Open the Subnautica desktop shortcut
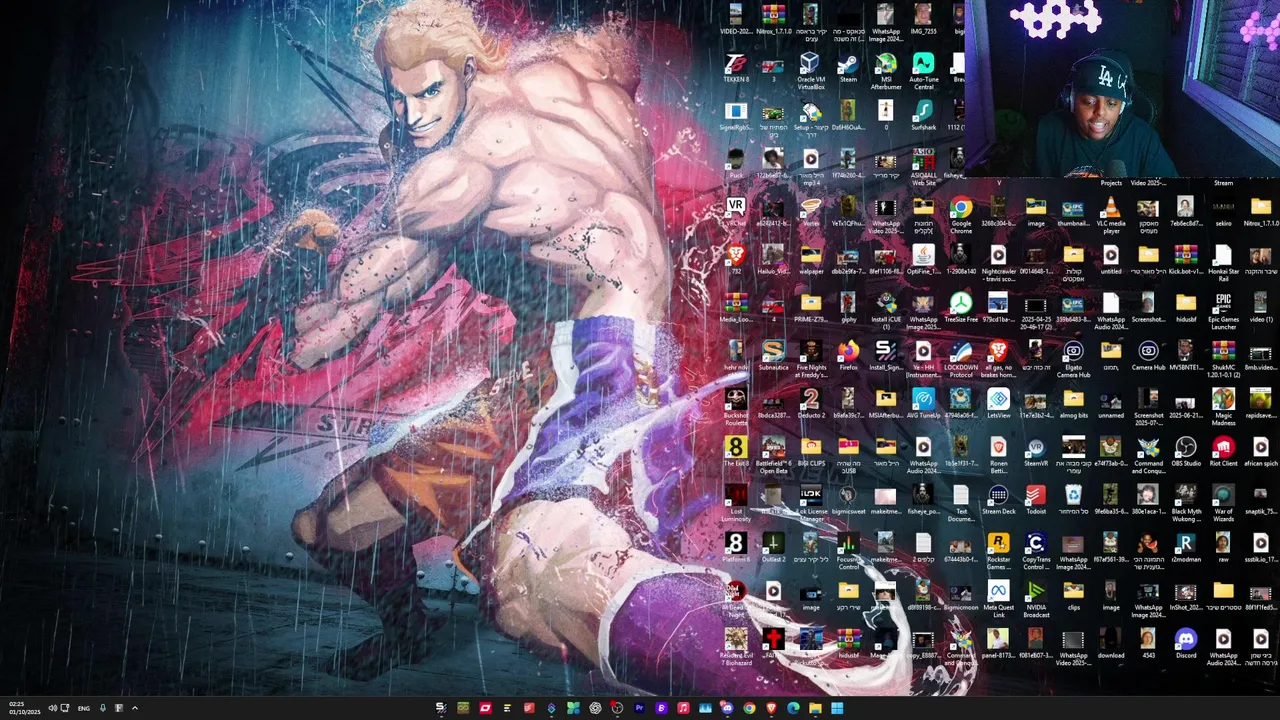 [773, 353]
